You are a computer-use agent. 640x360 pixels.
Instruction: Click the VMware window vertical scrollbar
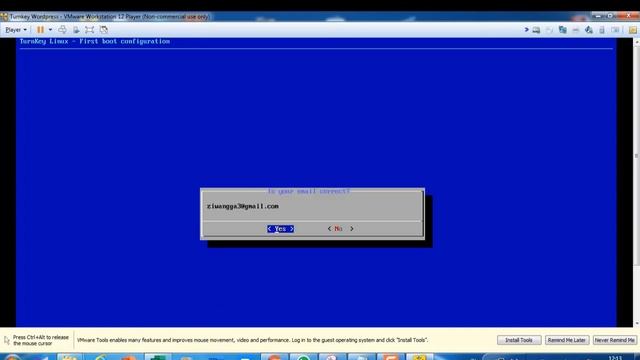pyautogui.click(x=636, y=182)
